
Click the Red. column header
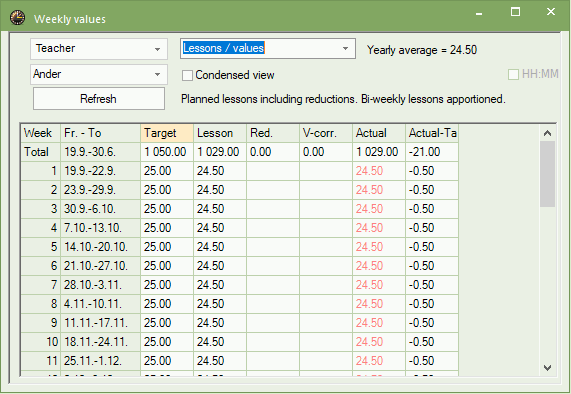pyautogui.click(x=273, y=133)
